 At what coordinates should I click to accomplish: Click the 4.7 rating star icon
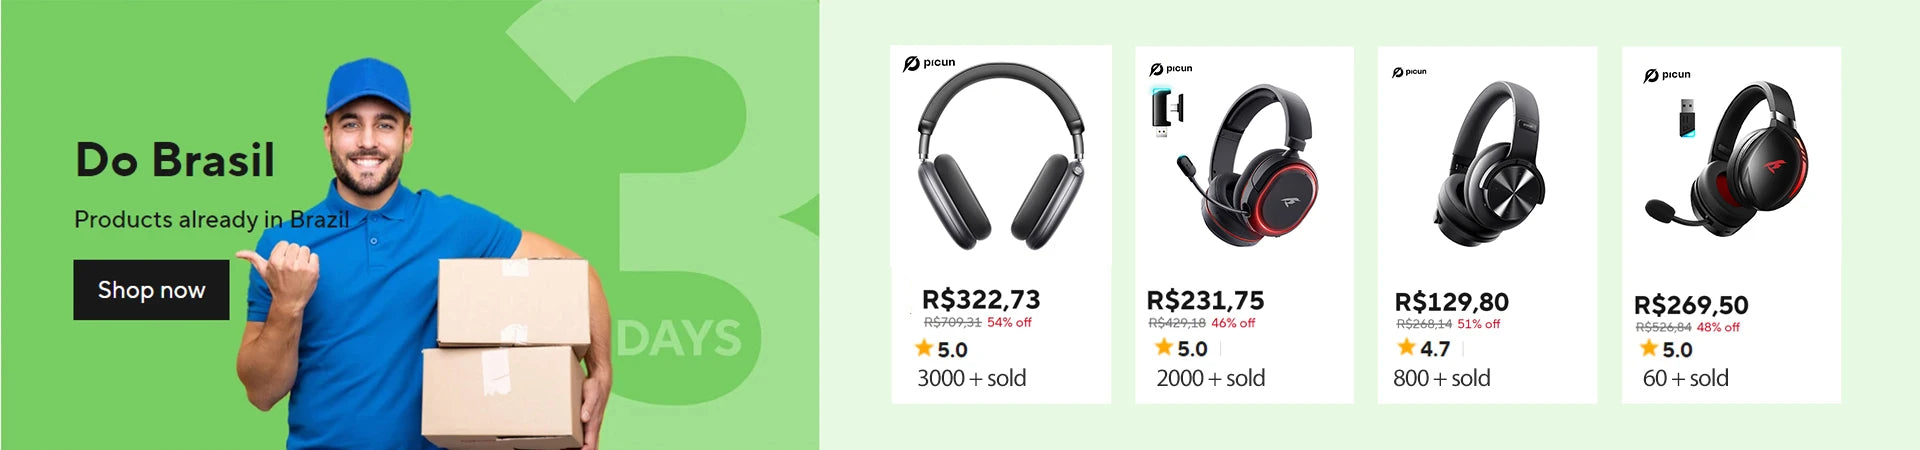pyautogui.click(x=1406, y=348)
